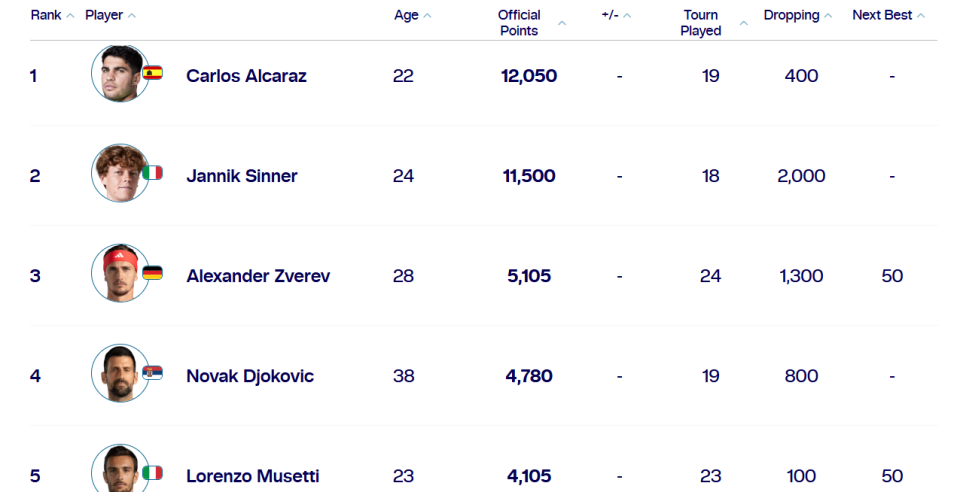Open Carlos Alcaraz player link
This screenshot has width=960, height=492.
[x=246, y=76]
